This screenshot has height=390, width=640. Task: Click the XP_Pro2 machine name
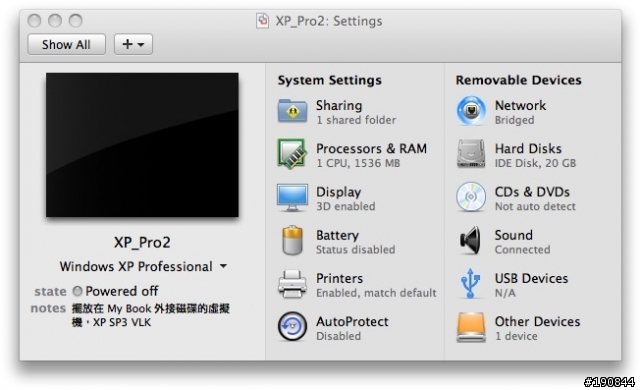[x=142, y=242]
